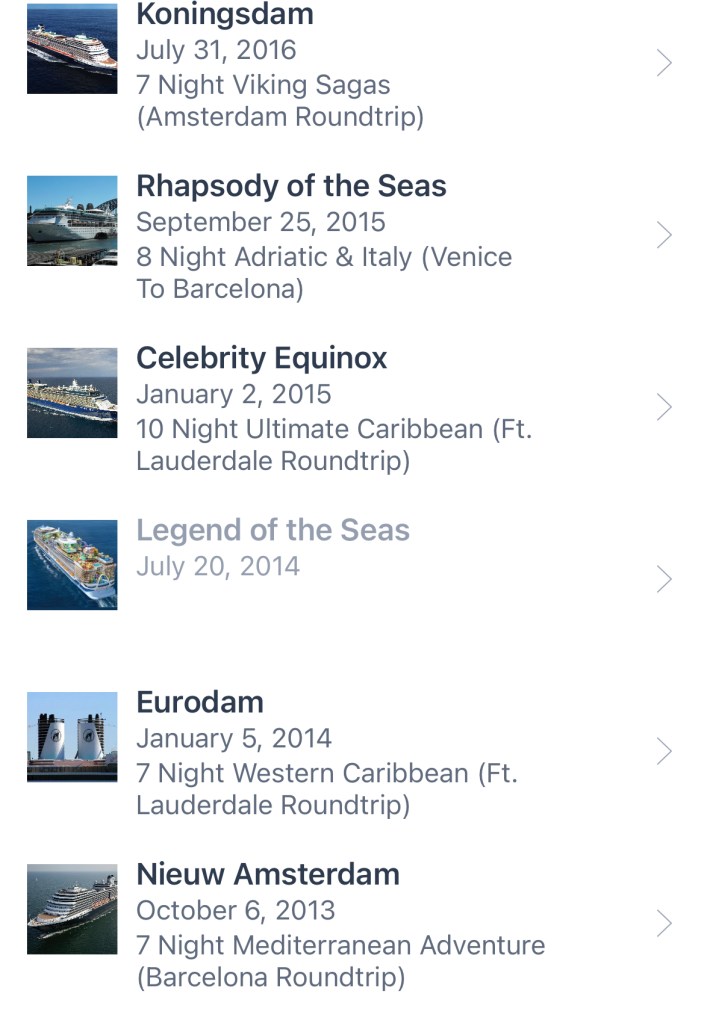Select the Eurodam cruise name
Image resolution: width=710 pixels, height=1023 pixels.
point(200,702)
